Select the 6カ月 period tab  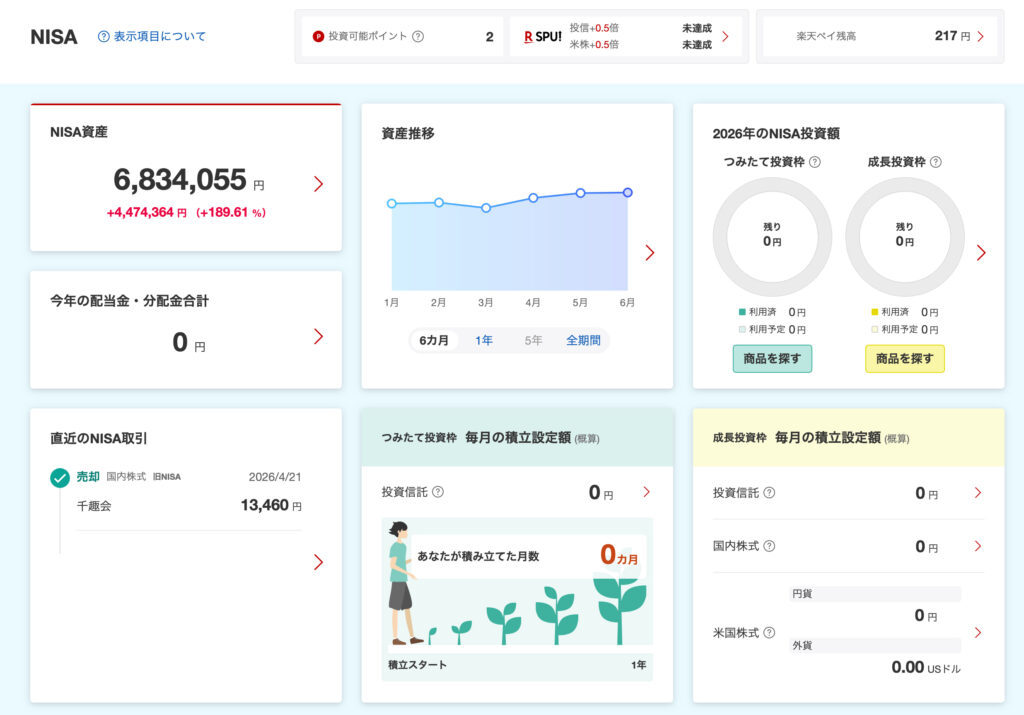coord(434,340)
